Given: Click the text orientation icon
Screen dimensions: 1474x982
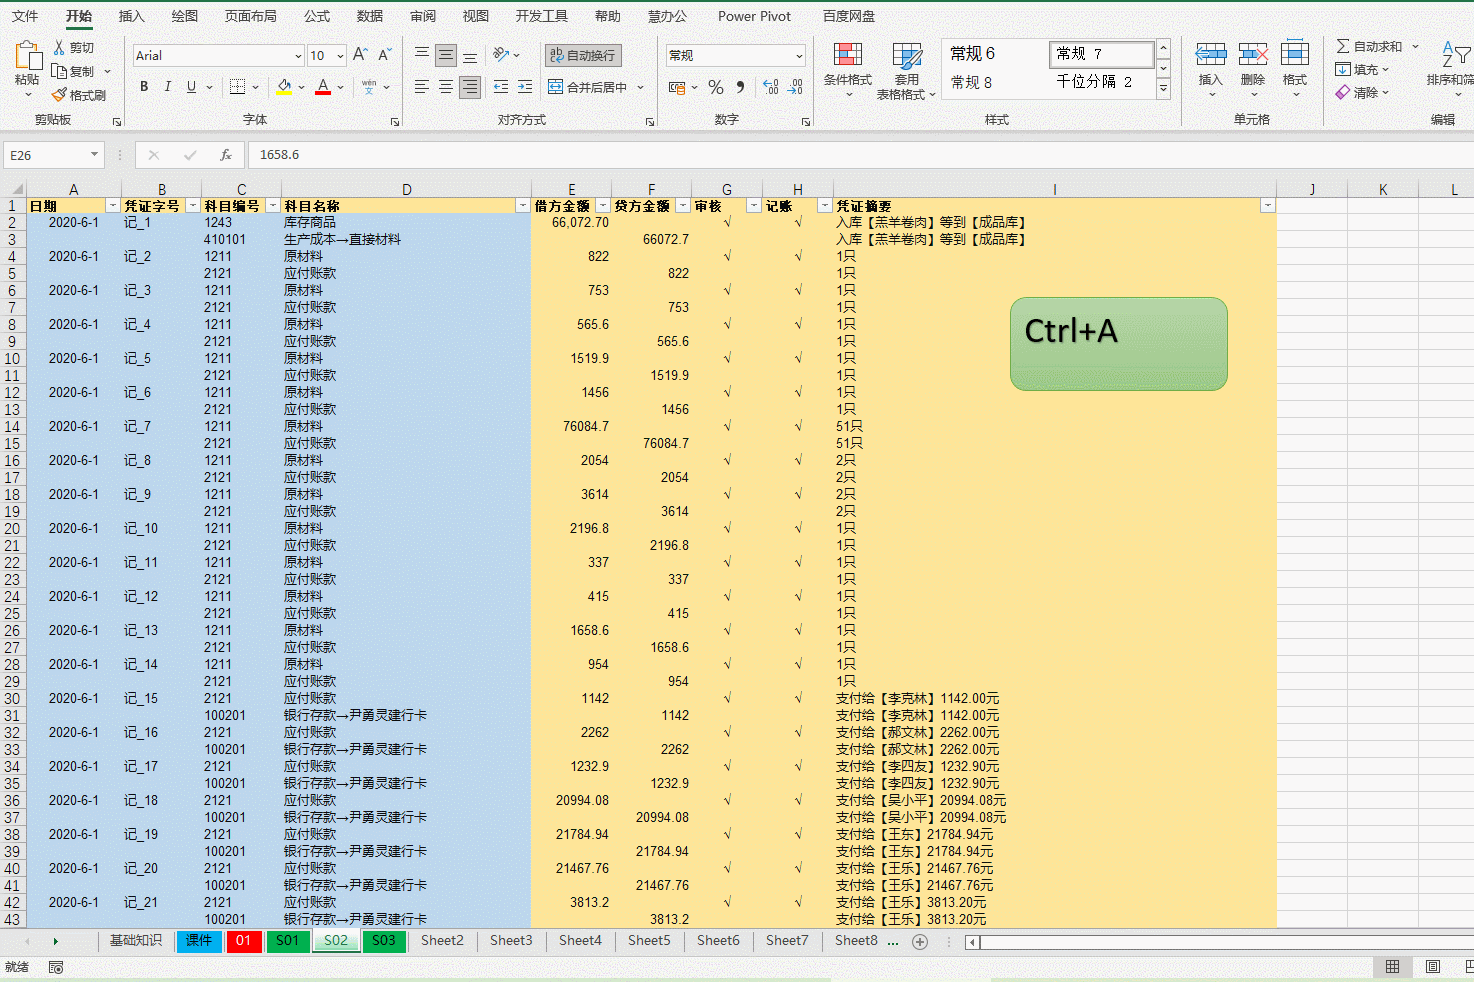Looking at the screenshot, I should [x=501, y=55].
